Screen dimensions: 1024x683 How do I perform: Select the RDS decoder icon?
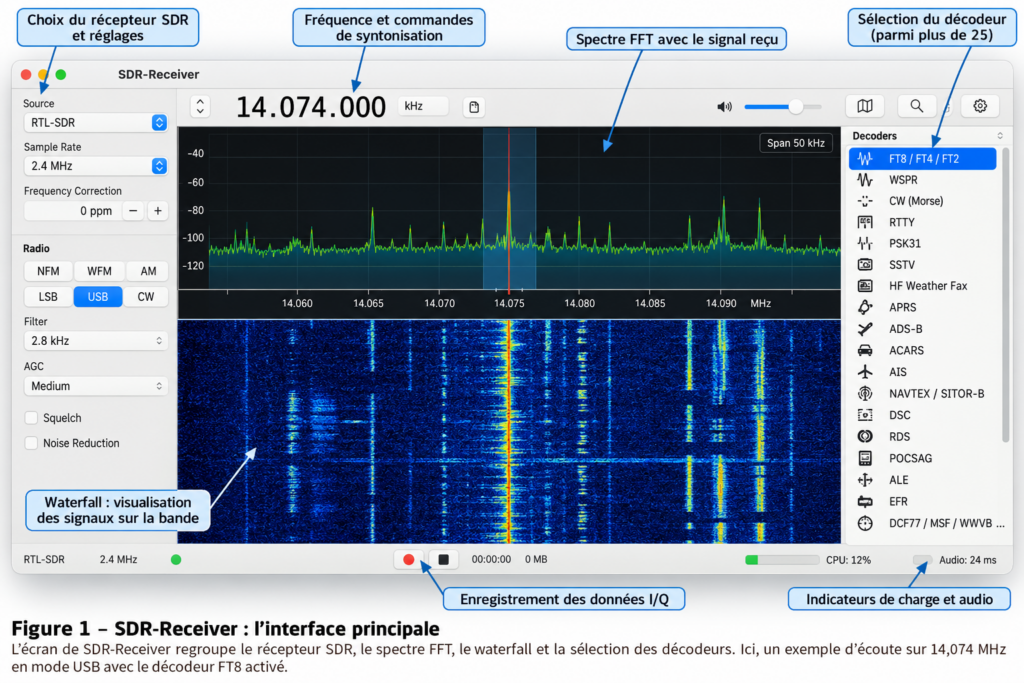865,436
